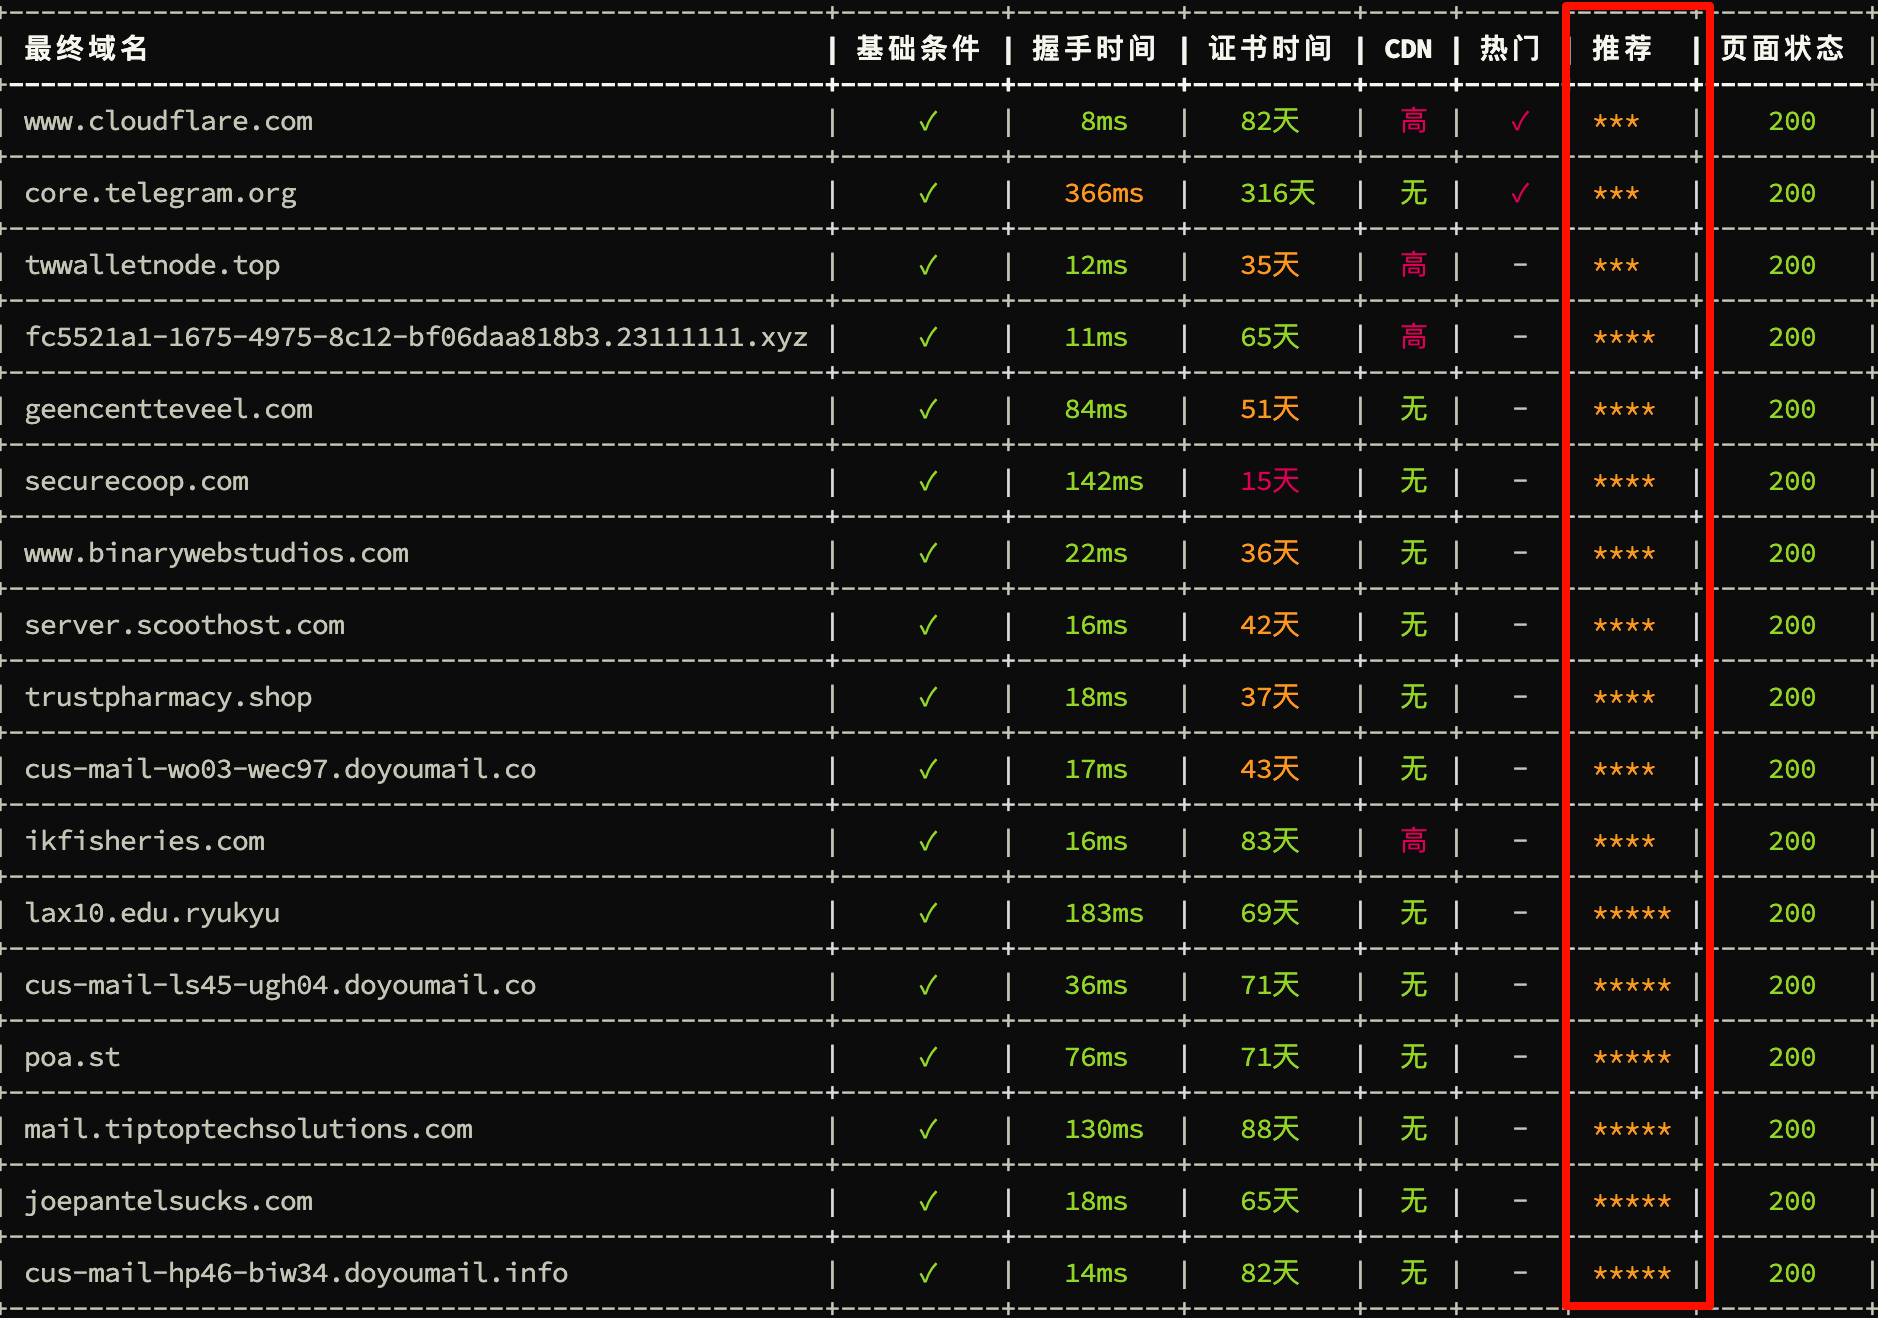
Task: Click the five-star rating for joepantelsucks.com
Action: [x=1632, y=1202]
